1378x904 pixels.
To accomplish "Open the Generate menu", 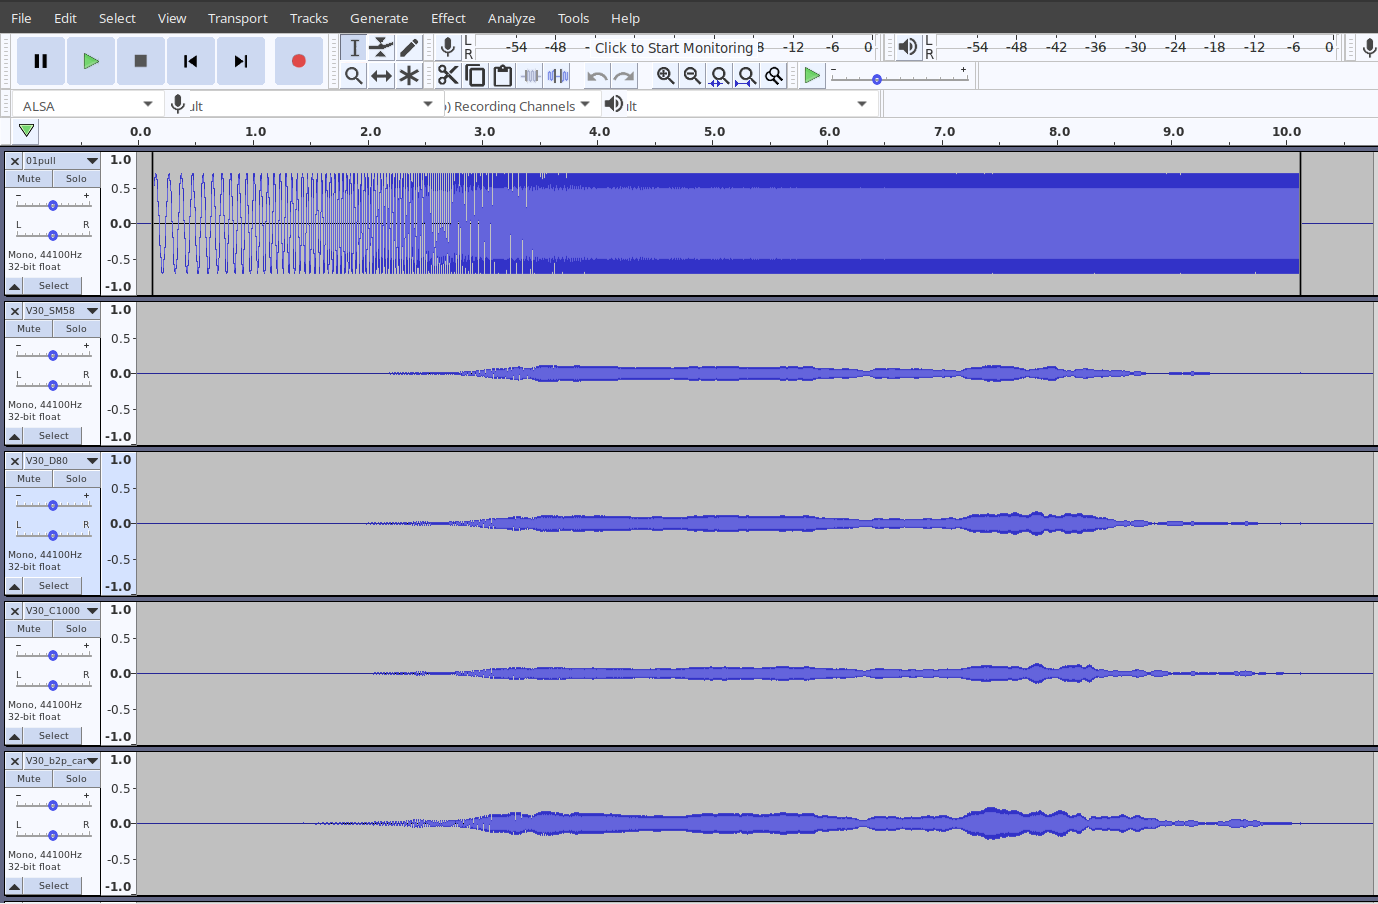I will point(379,18).
